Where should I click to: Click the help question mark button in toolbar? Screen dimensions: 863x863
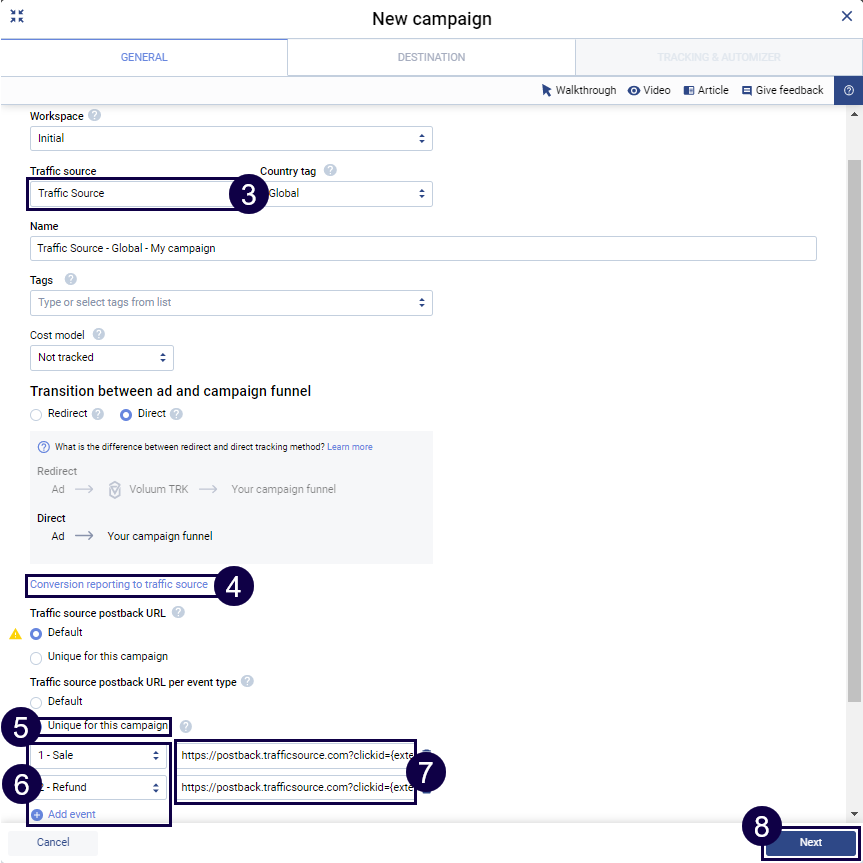click(x=848, y=90)
